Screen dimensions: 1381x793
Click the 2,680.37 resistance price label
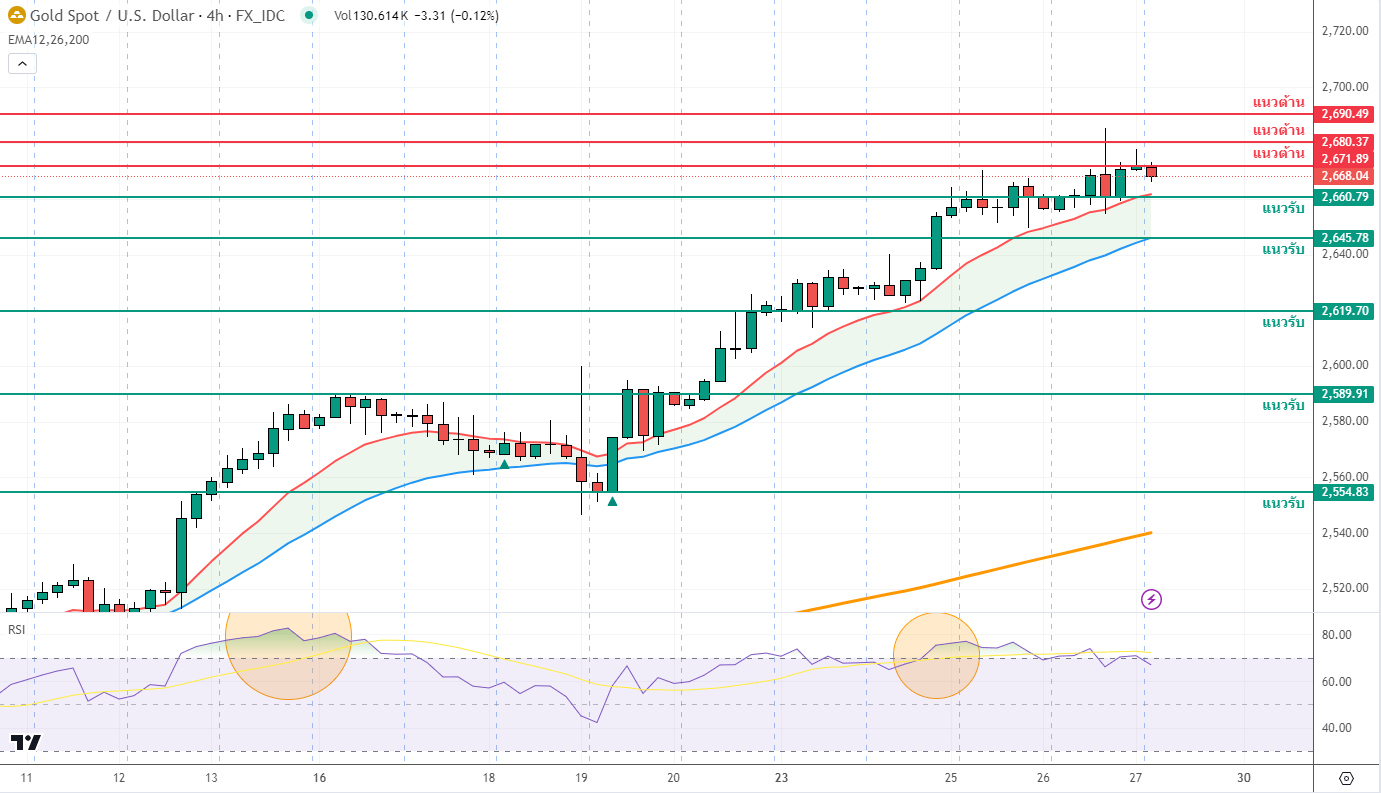(1345, 142)
